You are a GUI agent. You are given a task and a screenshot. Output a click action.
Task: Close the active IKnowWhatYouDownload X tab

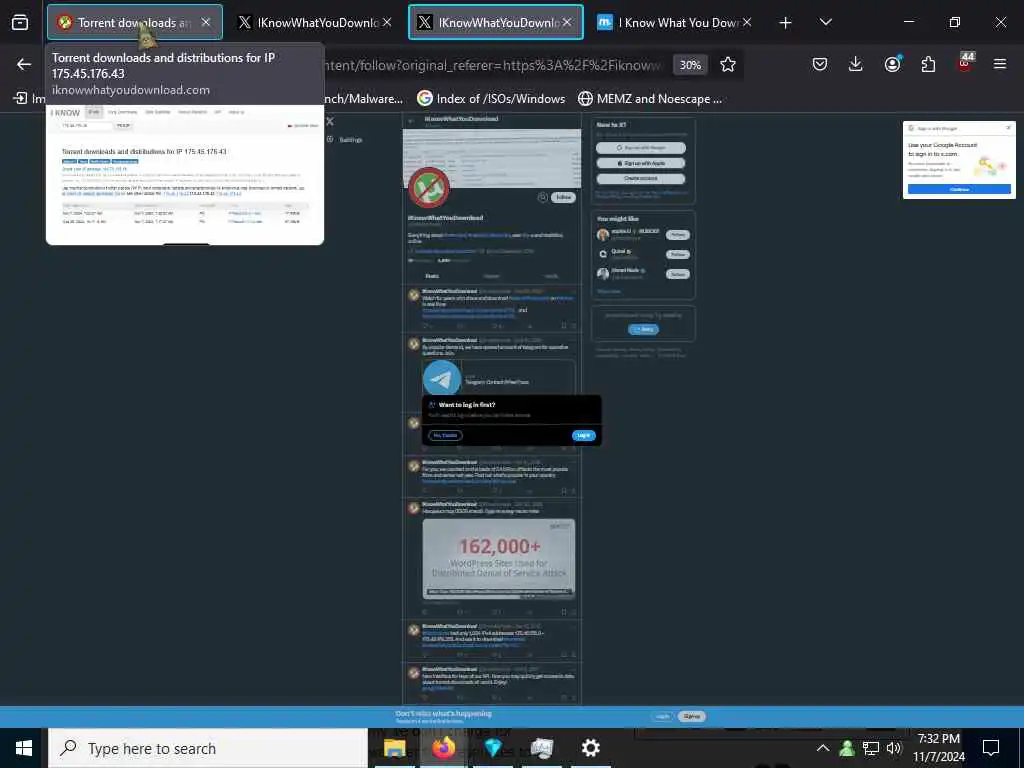(567, 22)
